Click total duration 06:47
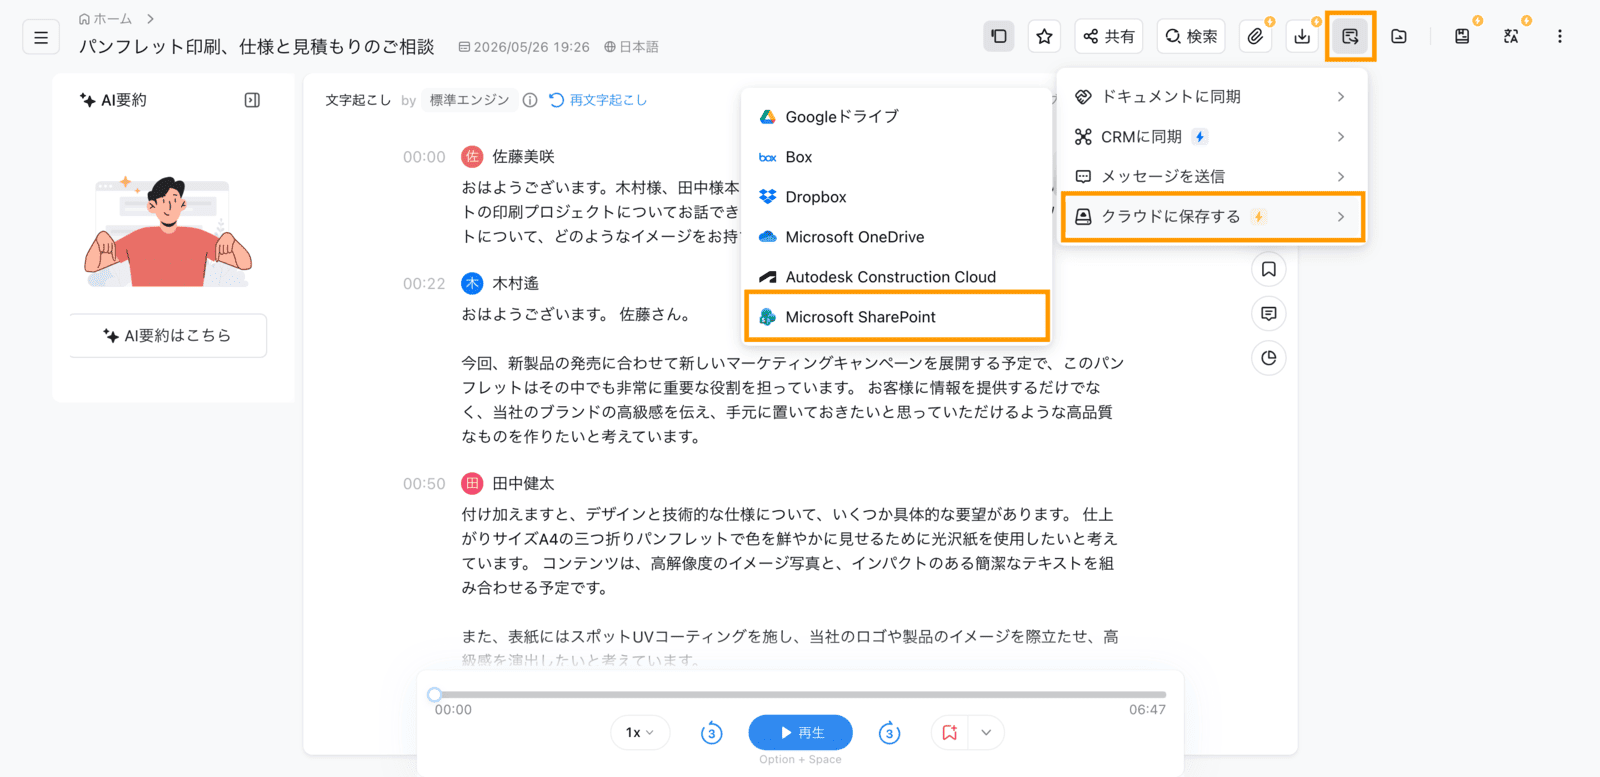 click(1147, 709)
